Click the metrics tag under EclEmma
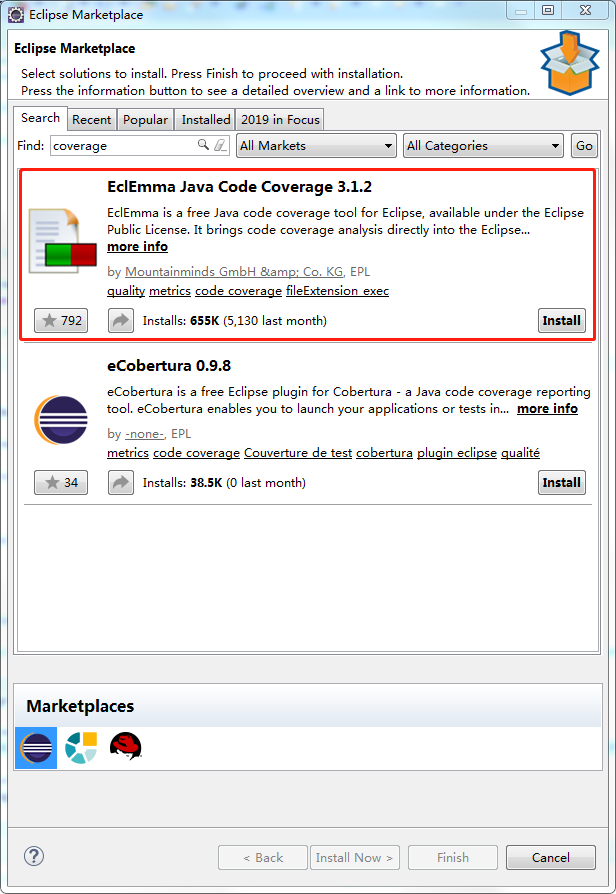This screenshot has height=894, width=616. 170,291
